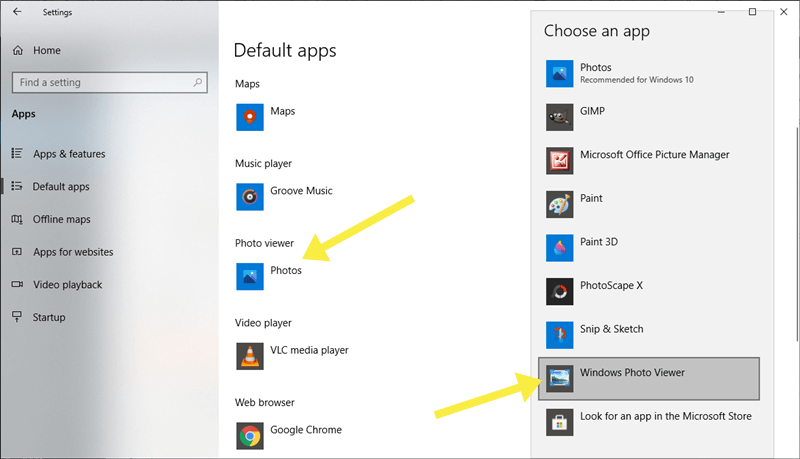Click the back arrow in Settings title bar
Image resolution: width=800 pixels, height=459 pixels.
point(17,11)
